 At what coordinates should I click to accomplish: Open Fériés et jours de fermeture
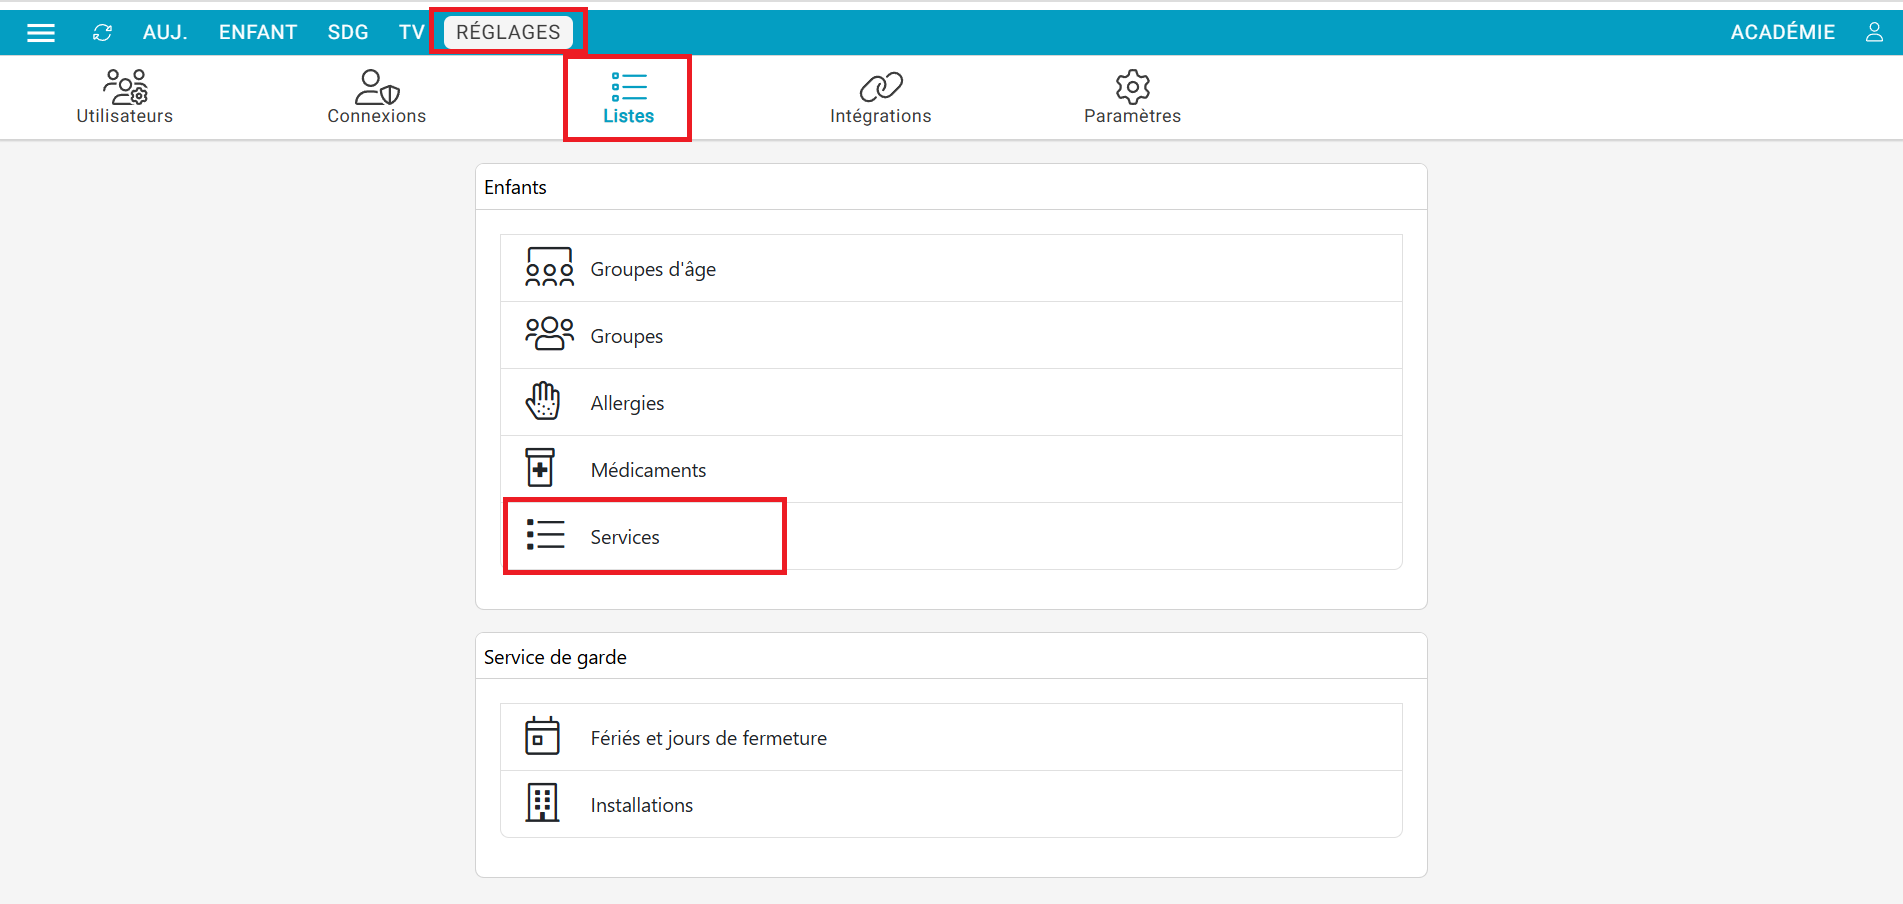click(708, 738)
